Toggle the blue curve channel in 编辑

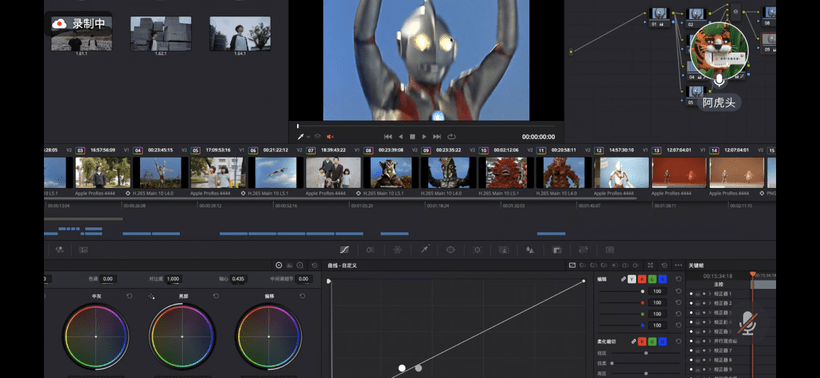click(x=663, y=279)
